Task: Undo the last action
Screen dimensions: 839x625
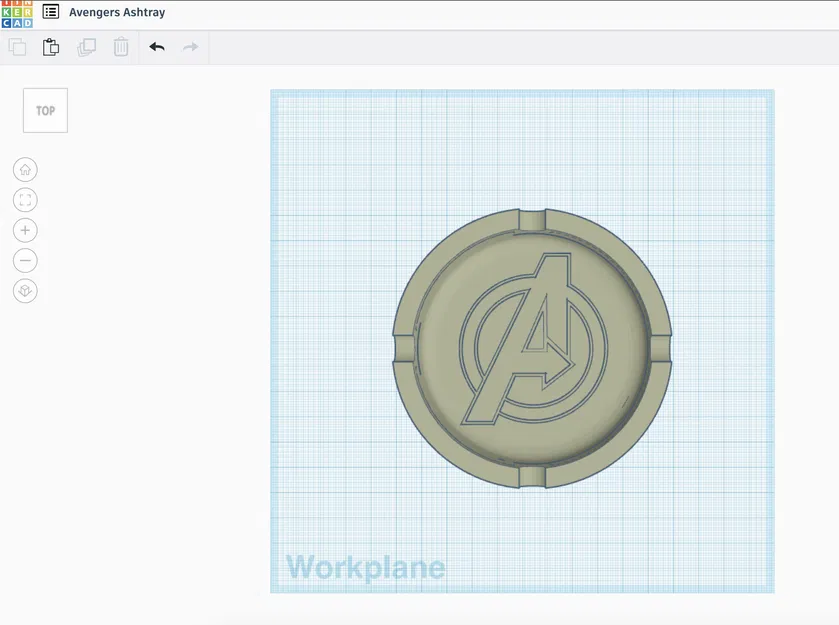Action: point(157,46)
